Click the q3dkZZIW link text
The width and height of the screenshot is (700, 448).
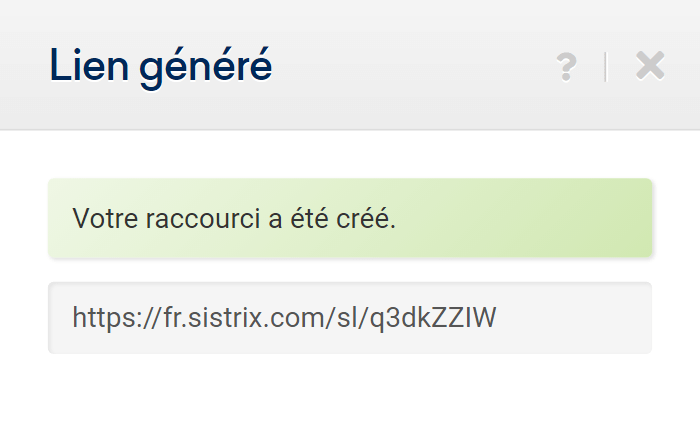(x=433, y=319)
